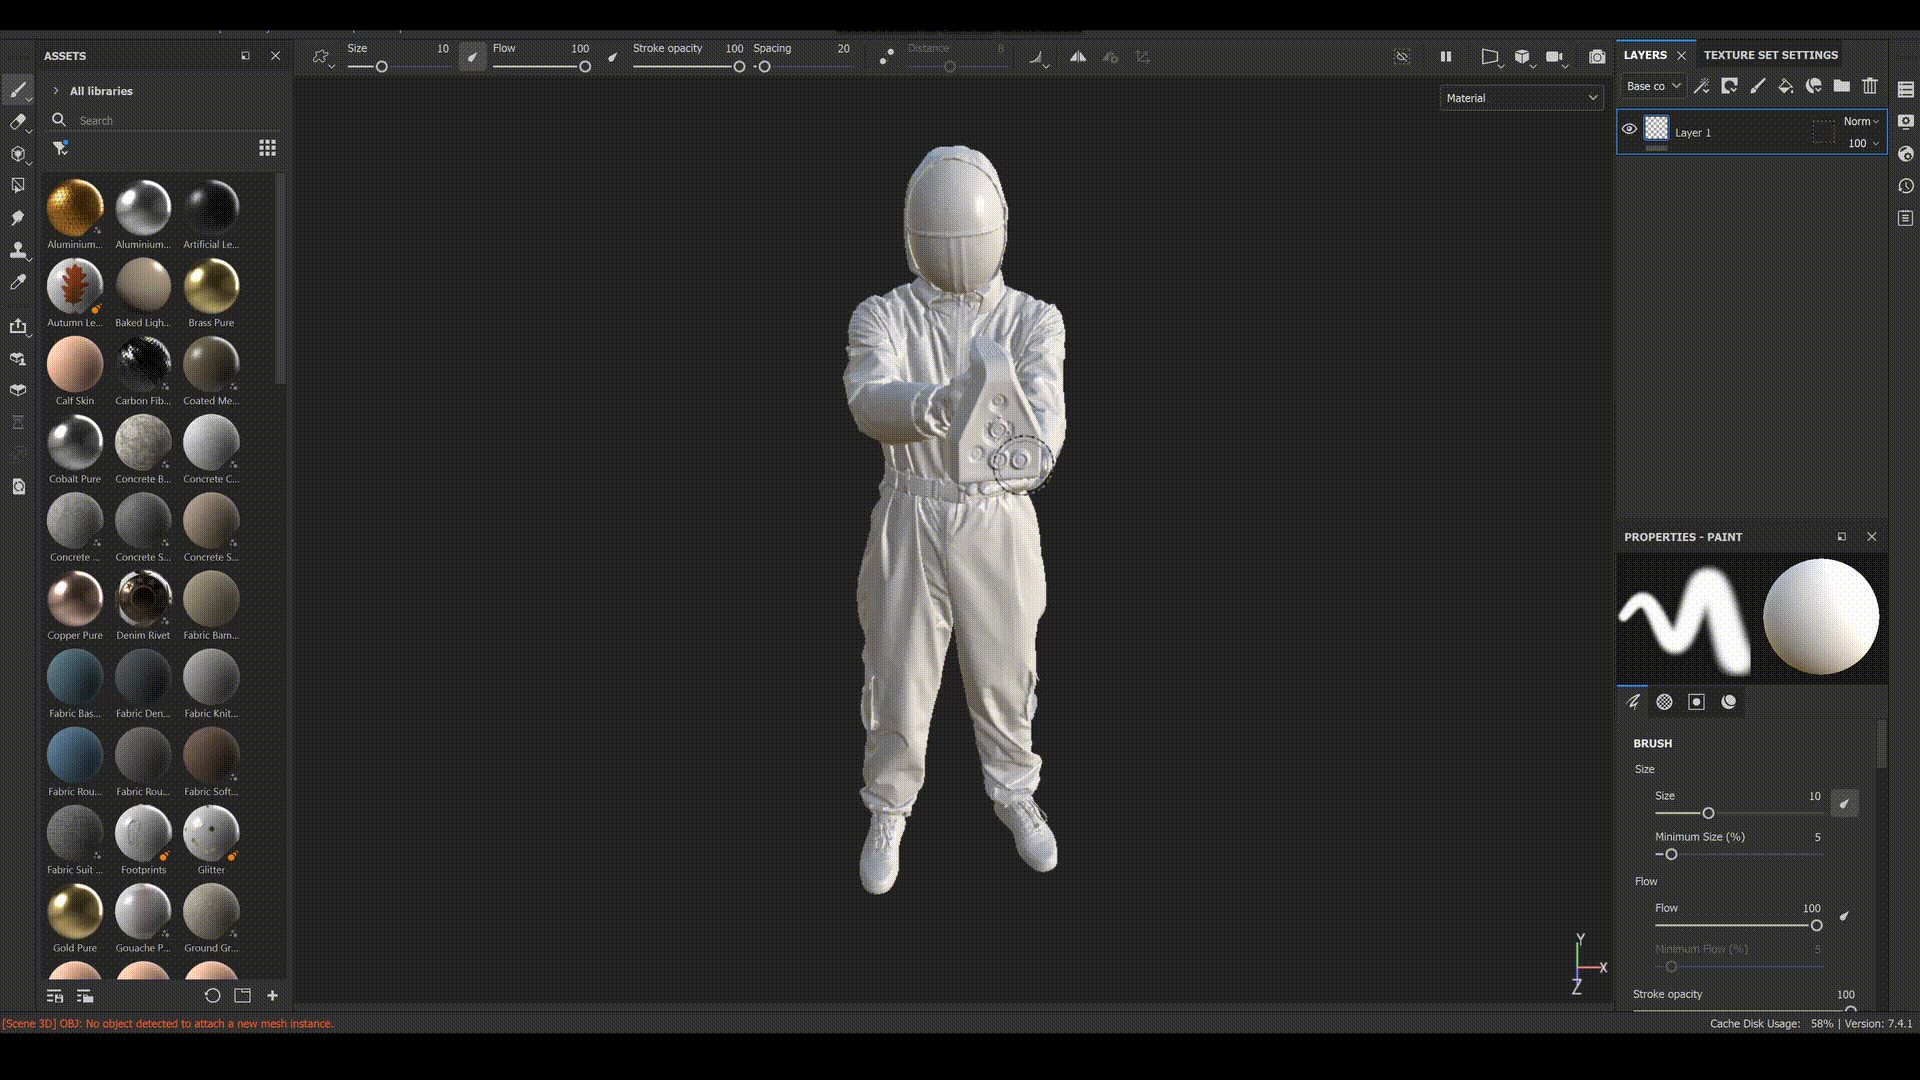Open the asset filter funnel icon
This screenshot has width=1920, height=1080.
[60, 148]
